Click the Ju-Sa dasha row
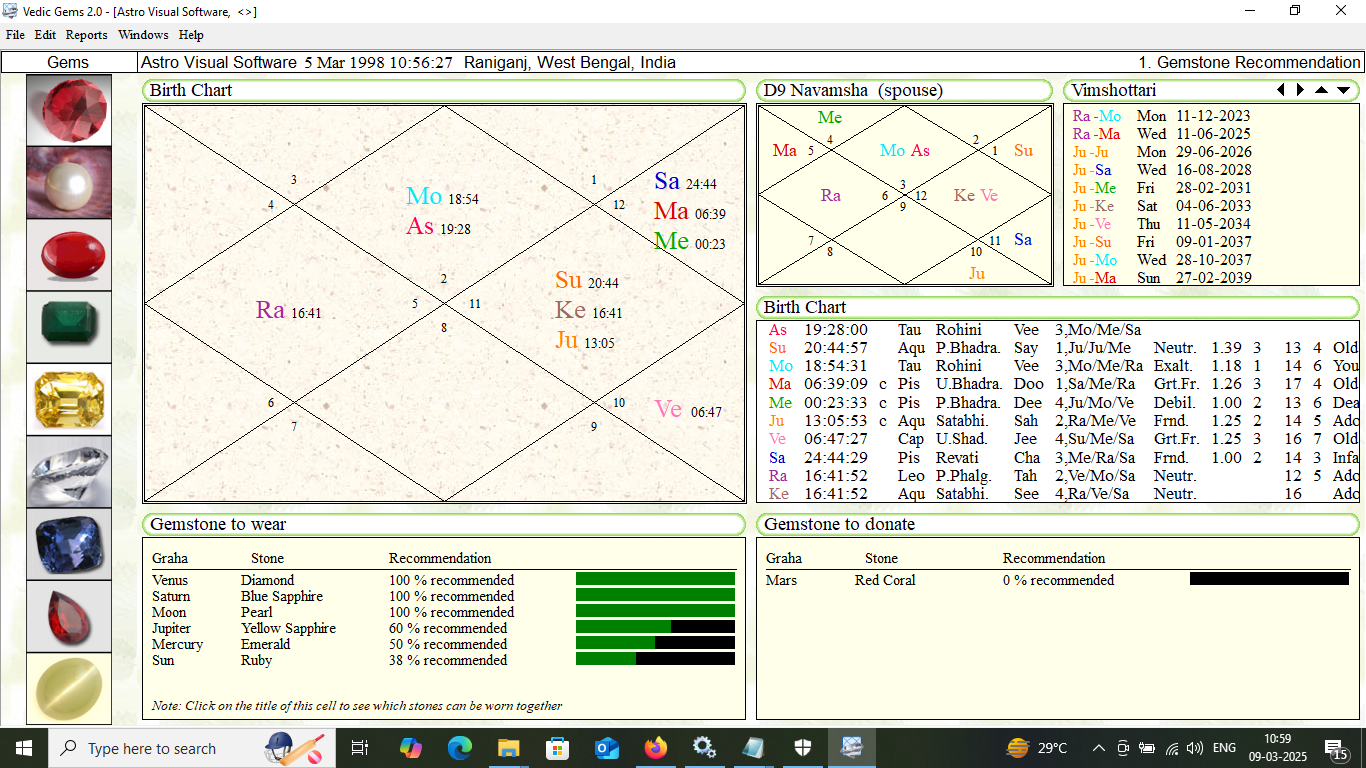 [x=1161, y=170]
